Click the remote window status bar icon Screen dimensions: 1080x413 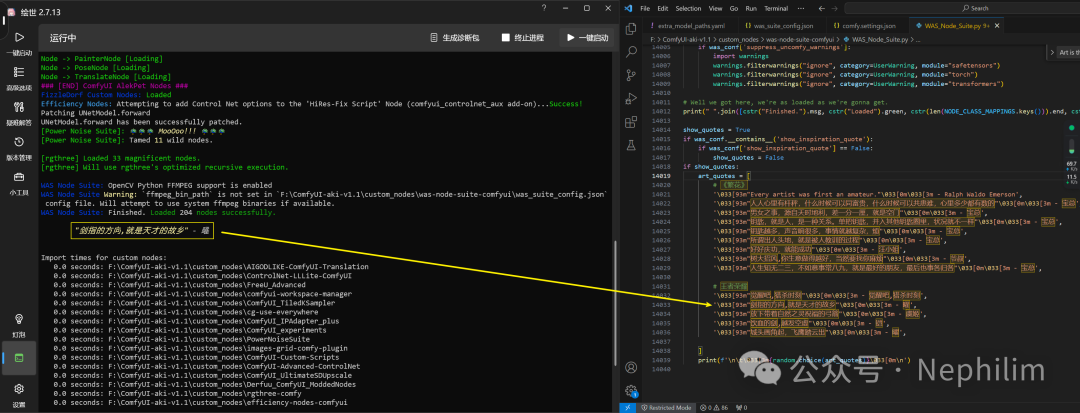coord(627,407)
